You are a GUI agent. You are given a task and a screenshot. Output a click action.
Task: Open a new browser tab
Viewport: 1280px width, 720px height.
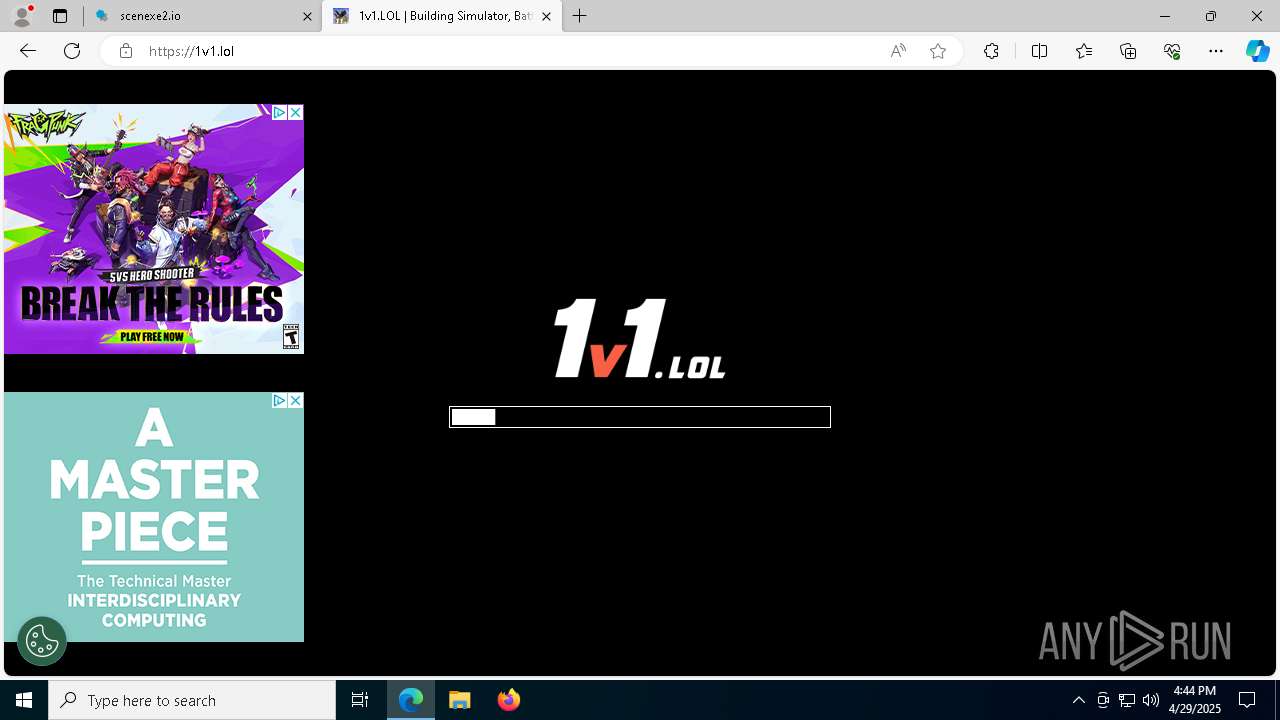point(580,16)
